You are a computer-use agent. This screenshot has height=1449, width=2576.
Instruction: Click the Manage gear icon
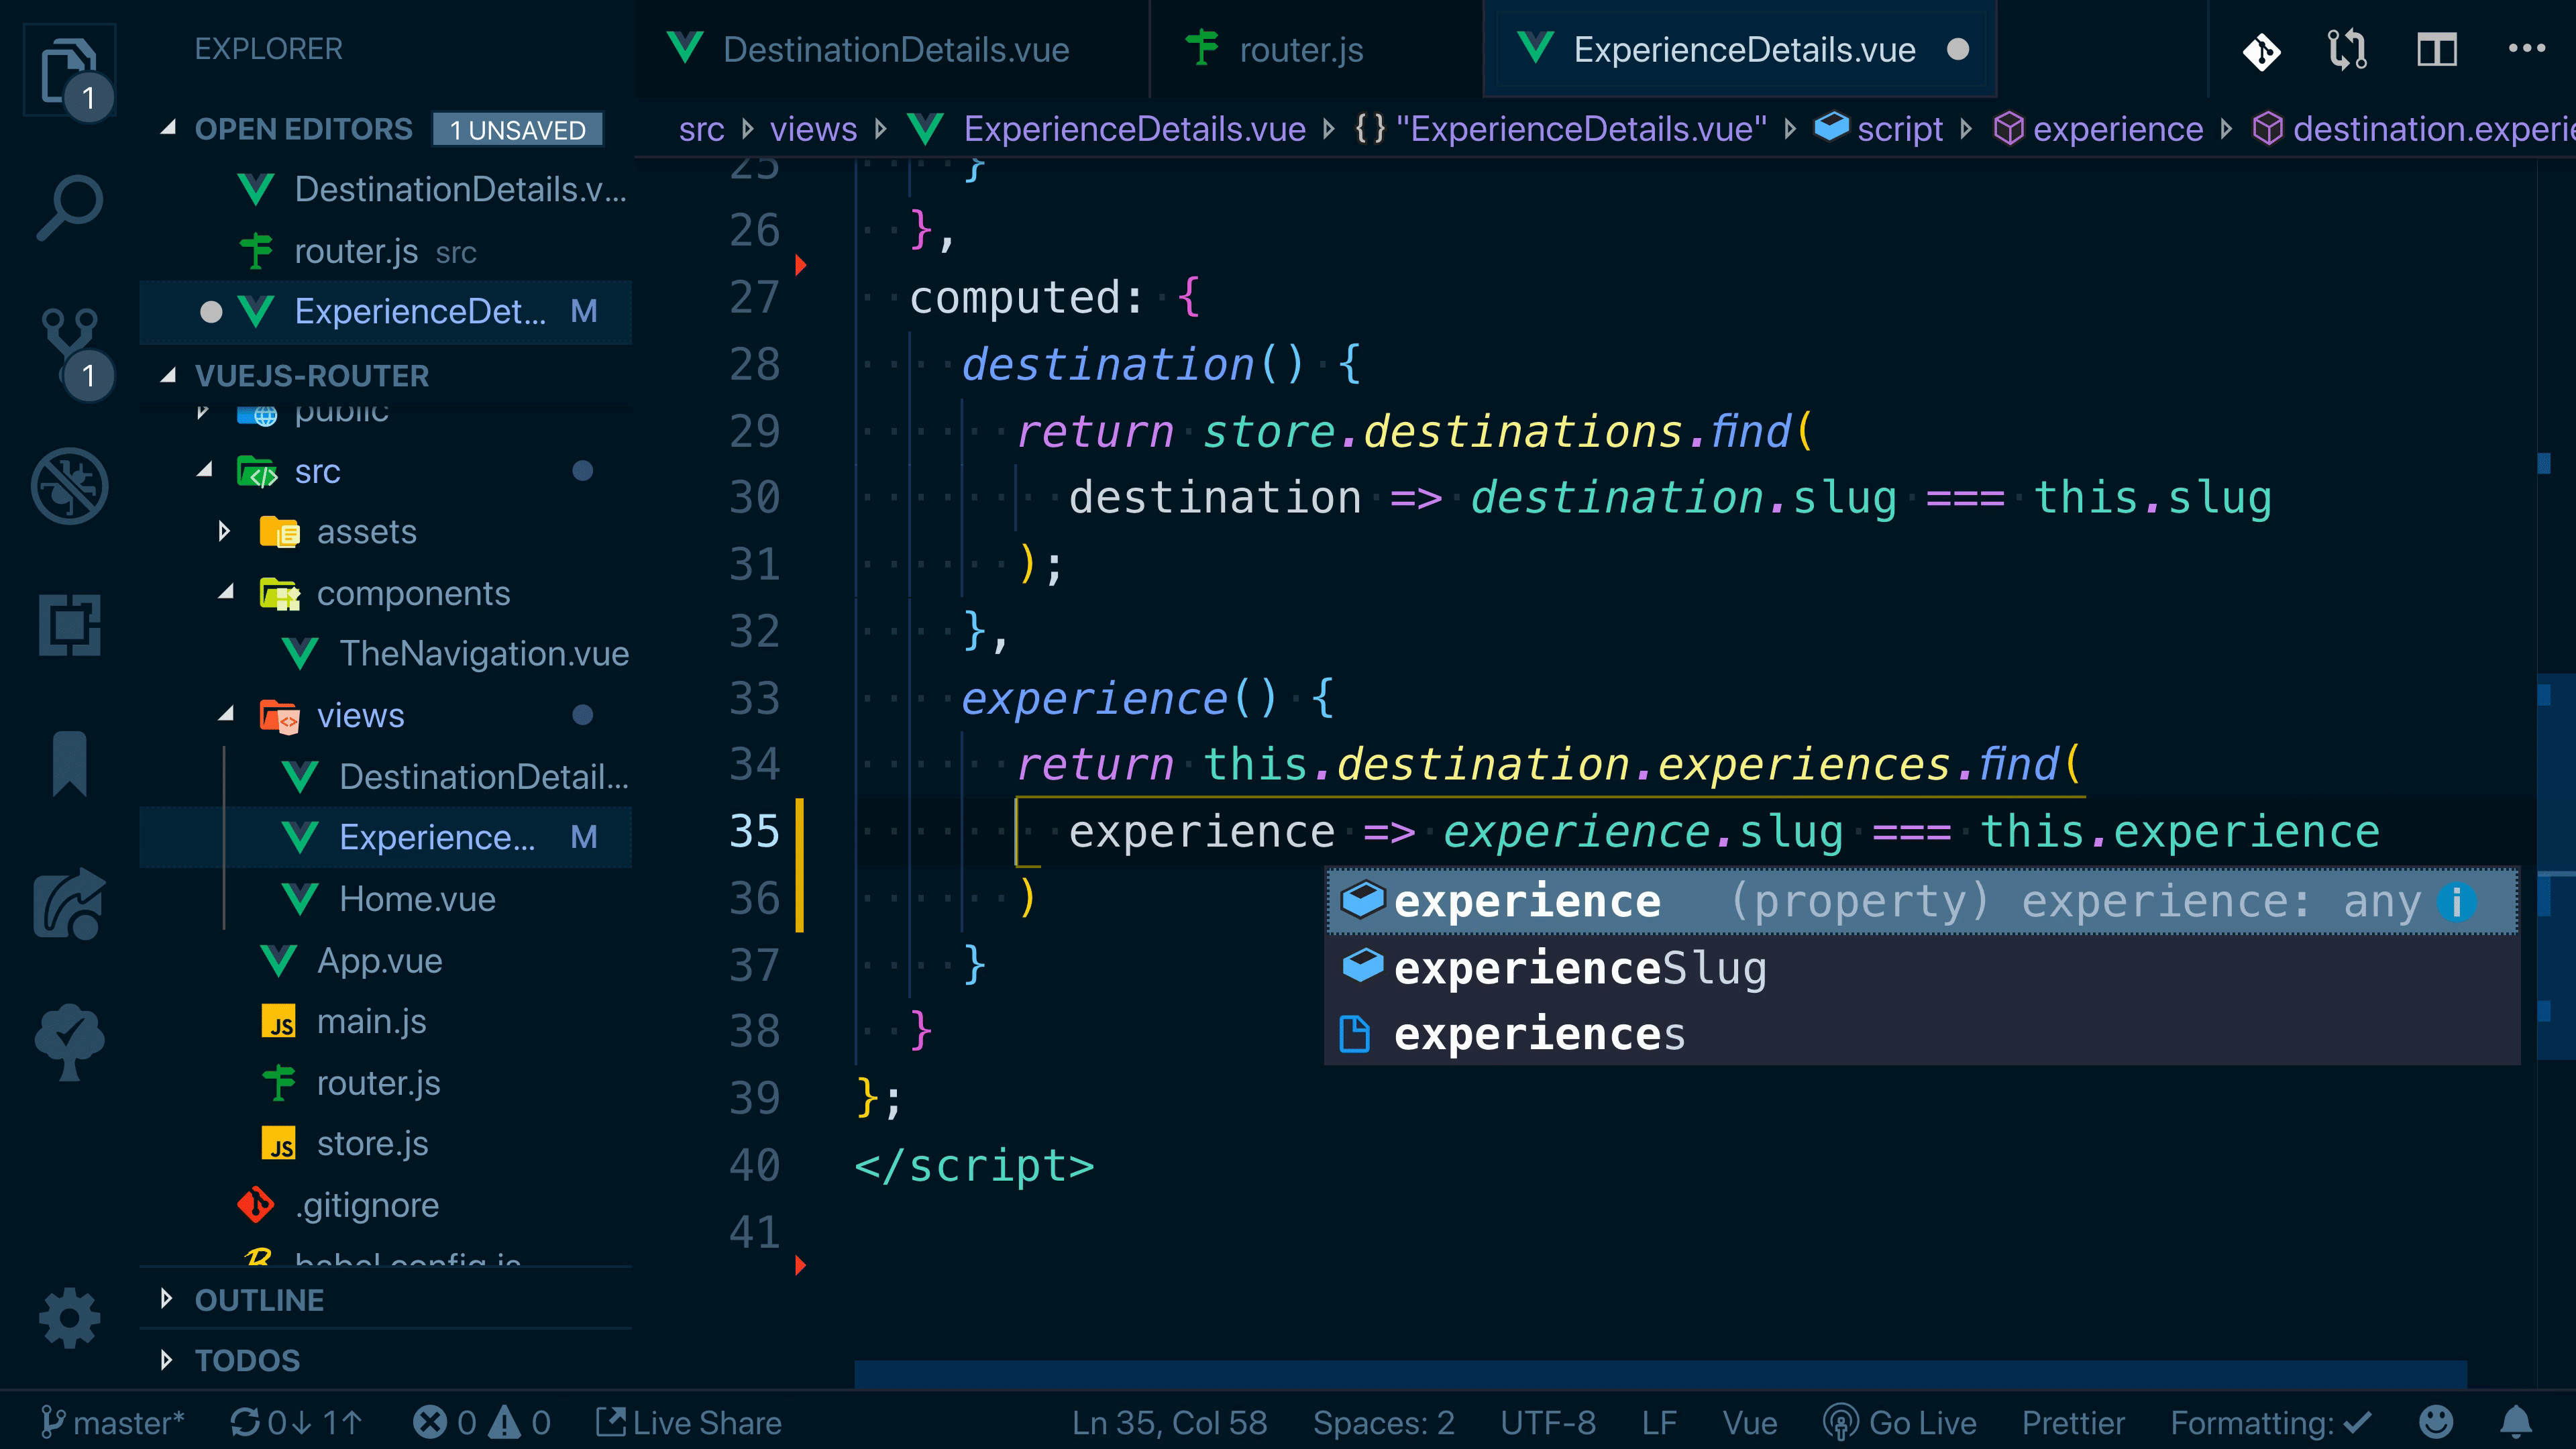point(69,1317)
